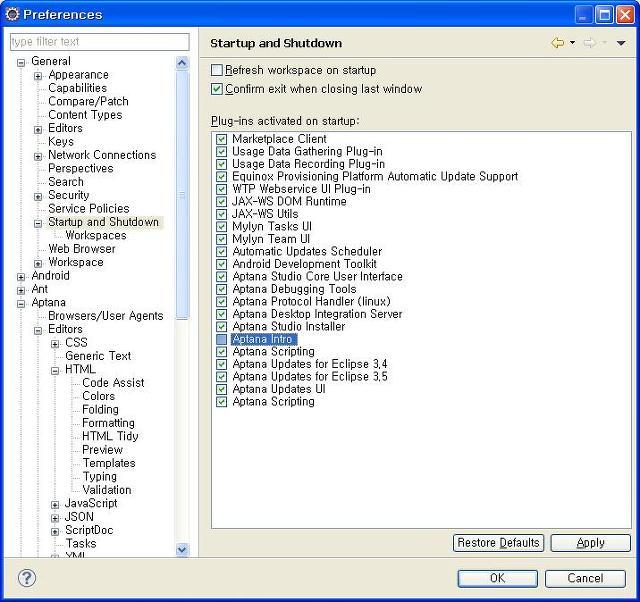Select HTML Tidy preferences

pos(110,436)
